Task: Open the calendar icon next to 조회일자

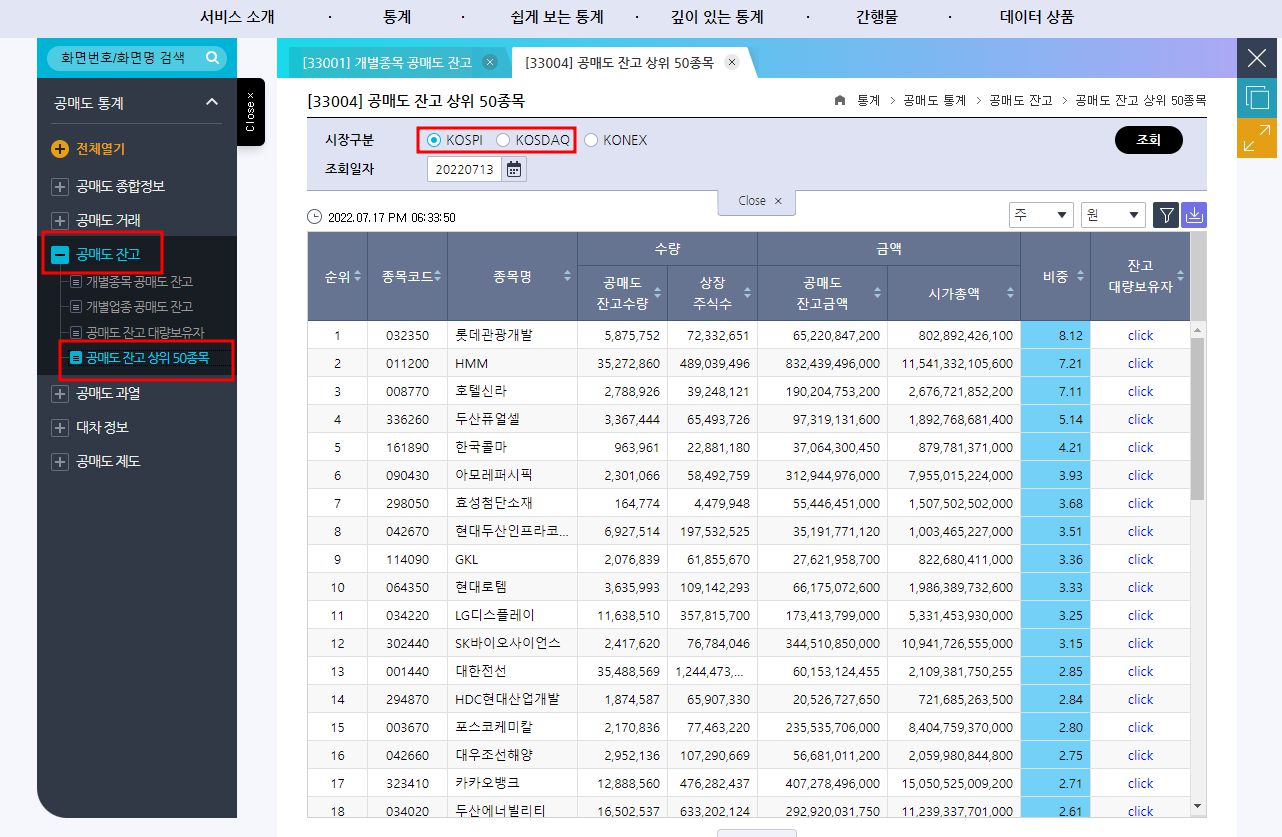Action: 514,168
